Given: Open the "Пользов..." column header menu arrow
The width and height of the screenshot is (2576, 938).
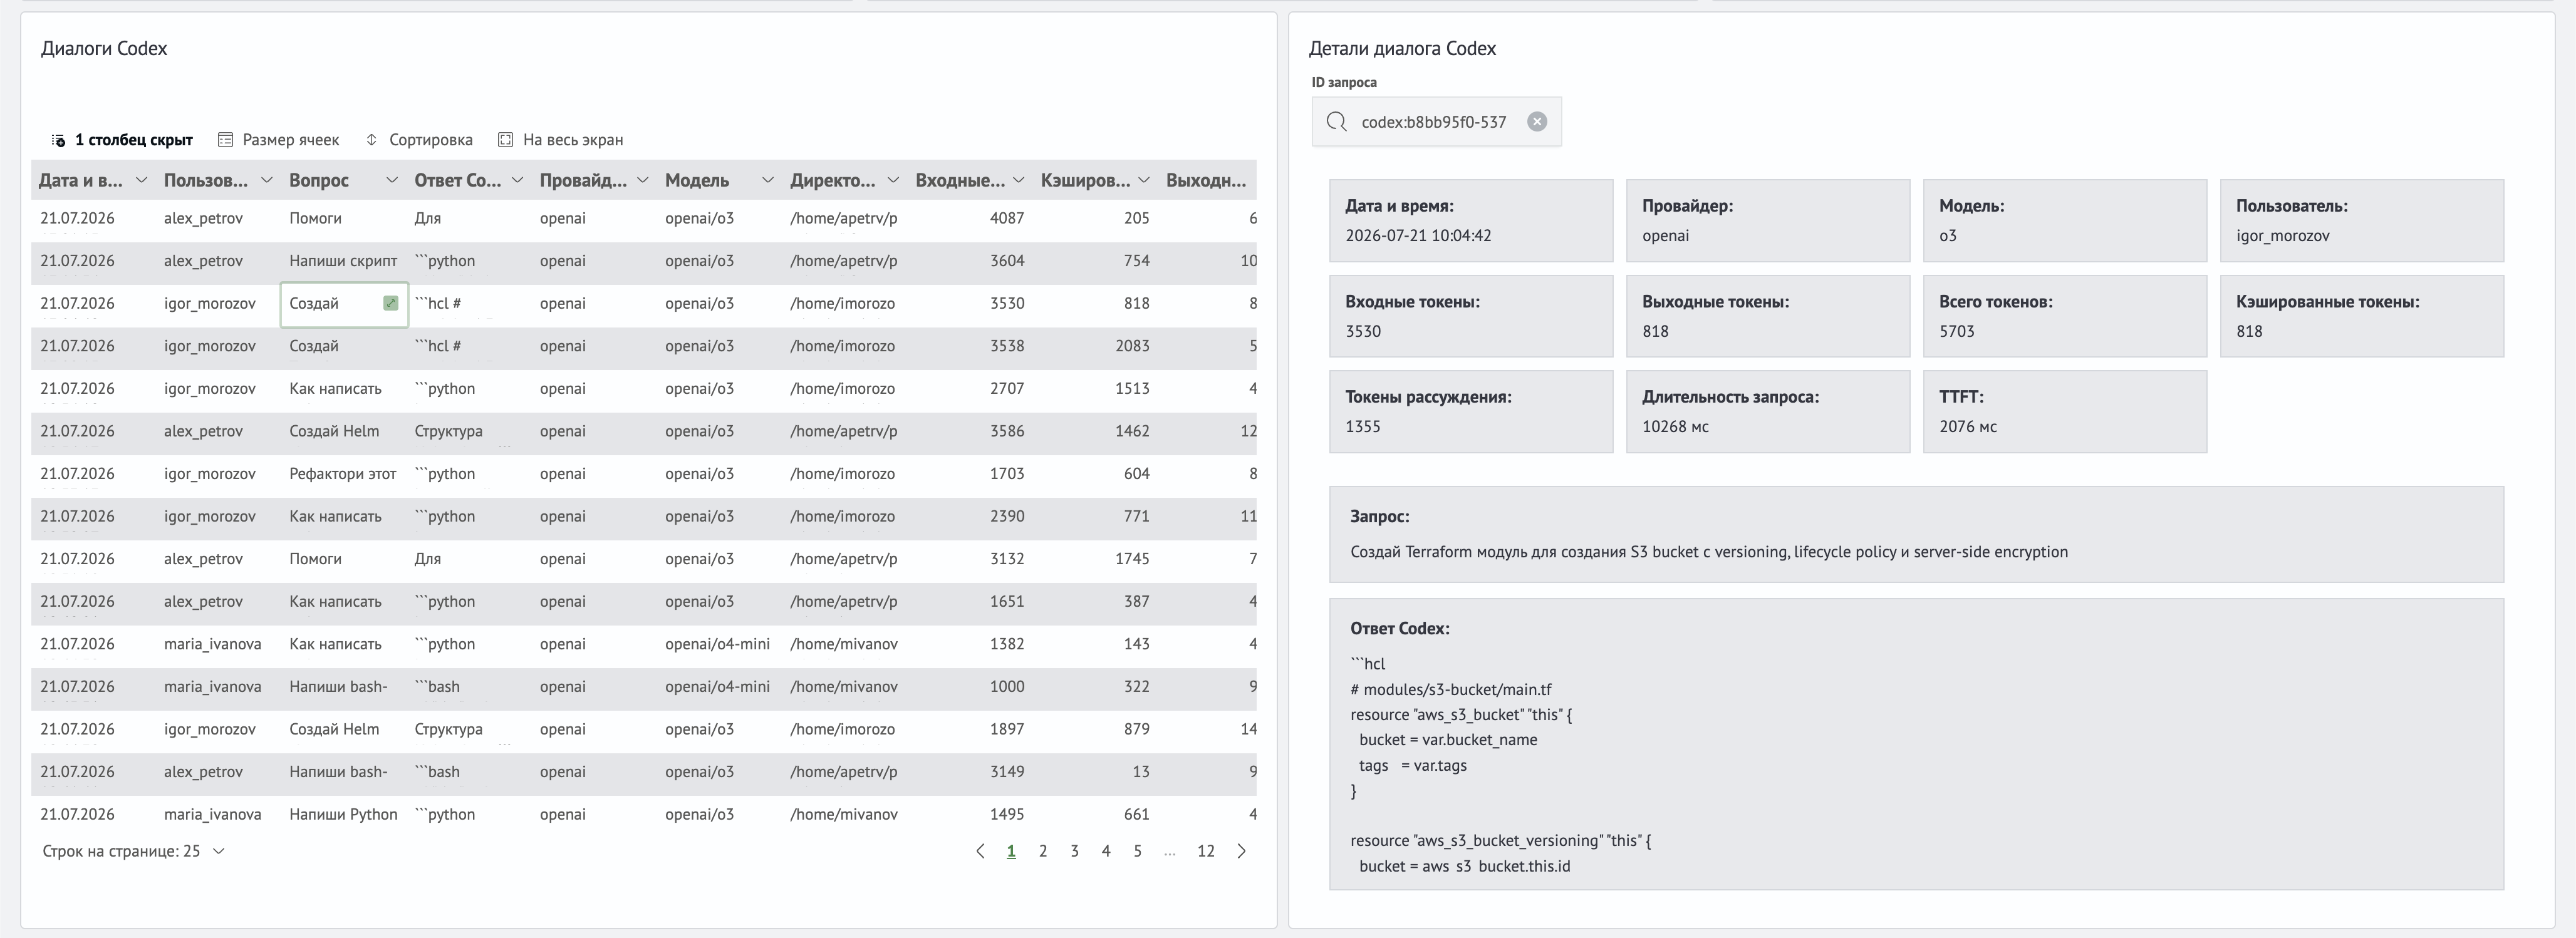Looking at the screenshot, I should click(266, 180).
